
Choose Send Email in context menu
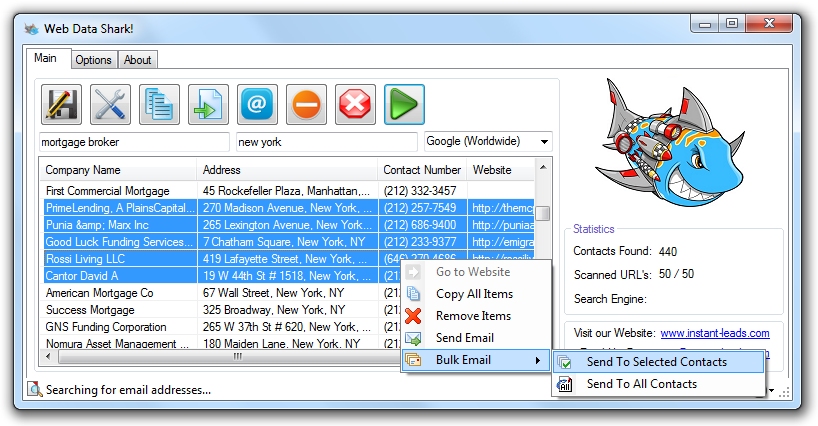(x=476, y=338)
